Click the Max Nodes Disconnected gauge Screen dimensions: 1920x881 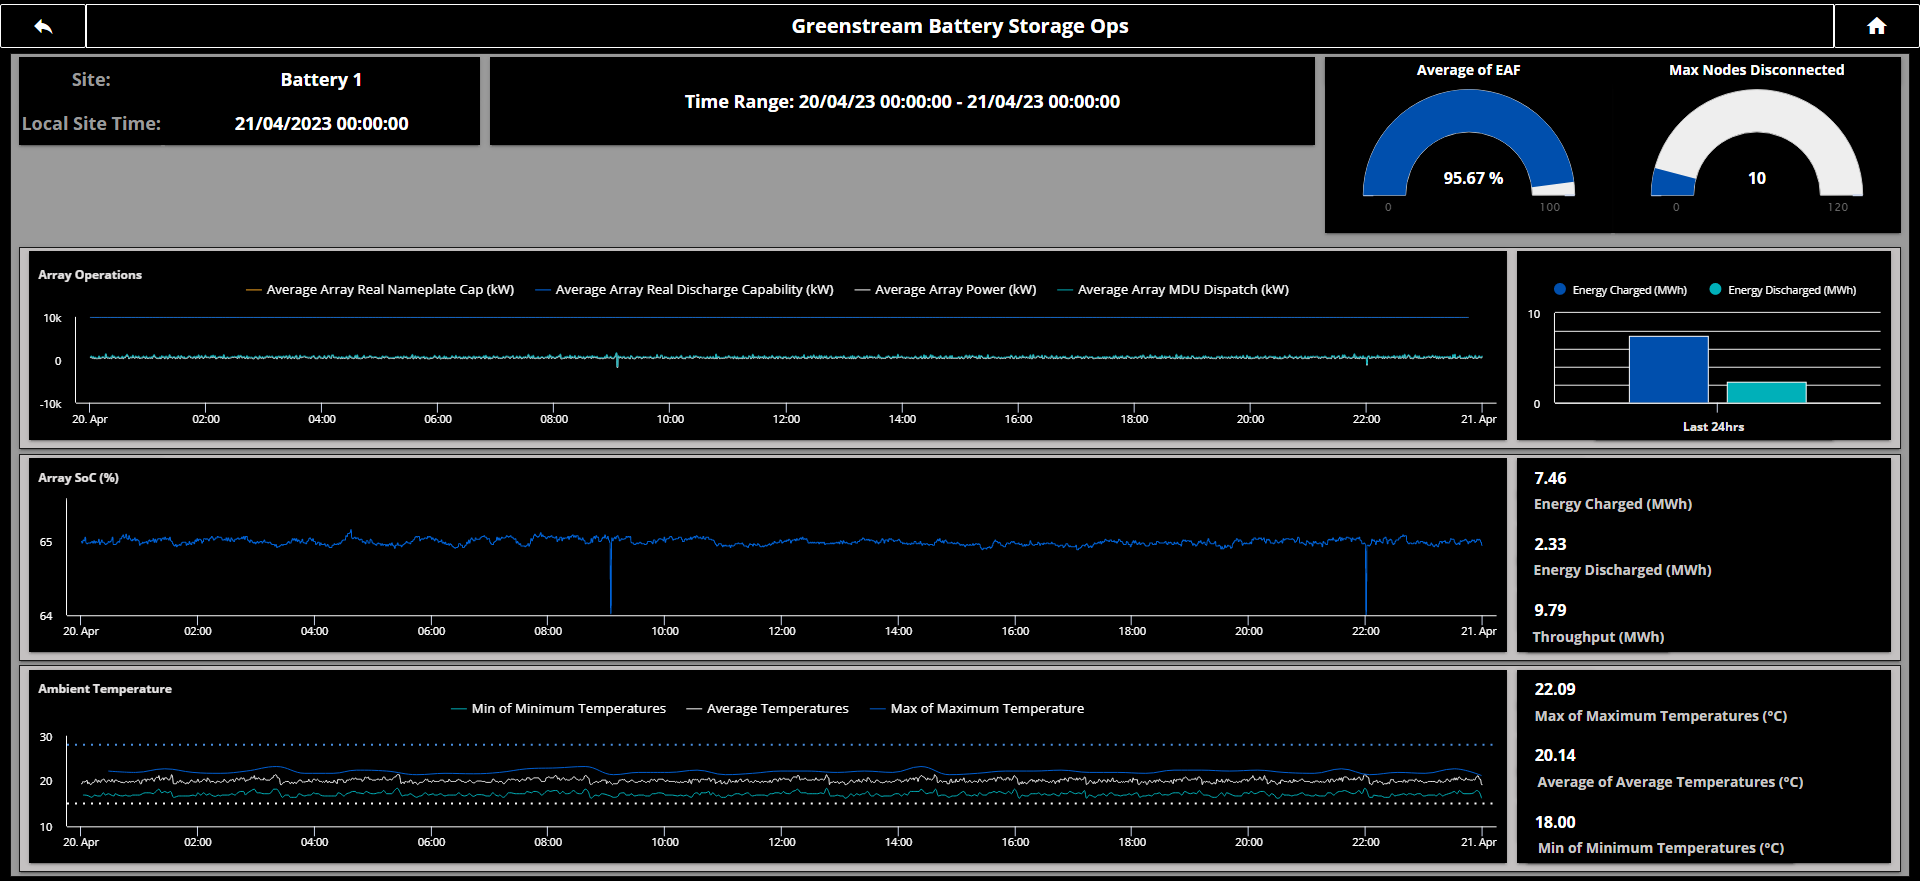coord(1756,142)
